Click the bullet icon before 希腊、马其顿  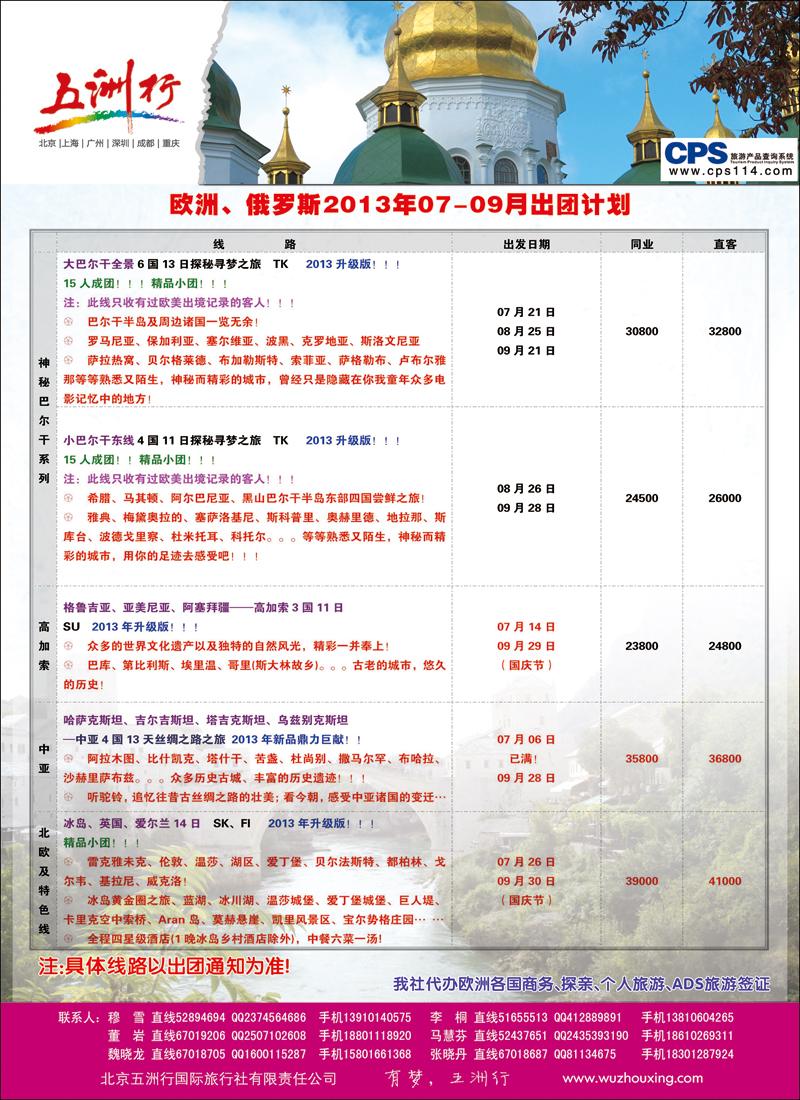click(69, 498)
